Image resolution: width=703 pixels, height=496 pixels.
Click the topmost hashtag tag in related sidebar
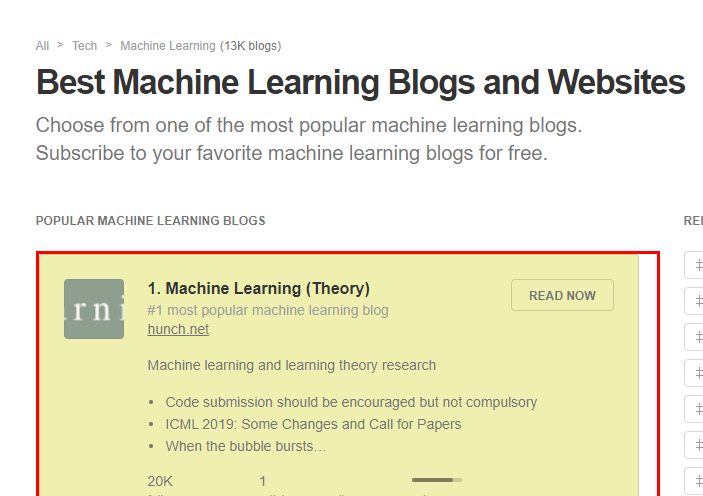tap(694, 265)
